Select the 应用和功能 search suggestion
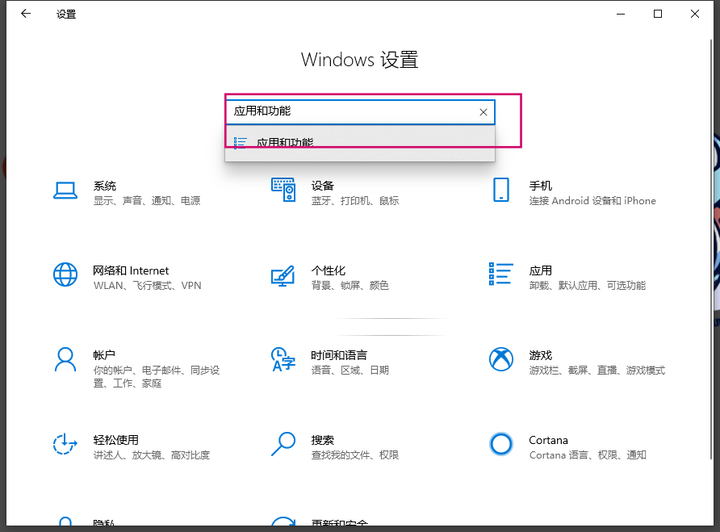Screen dimensions: 720x532 point(360,143)
